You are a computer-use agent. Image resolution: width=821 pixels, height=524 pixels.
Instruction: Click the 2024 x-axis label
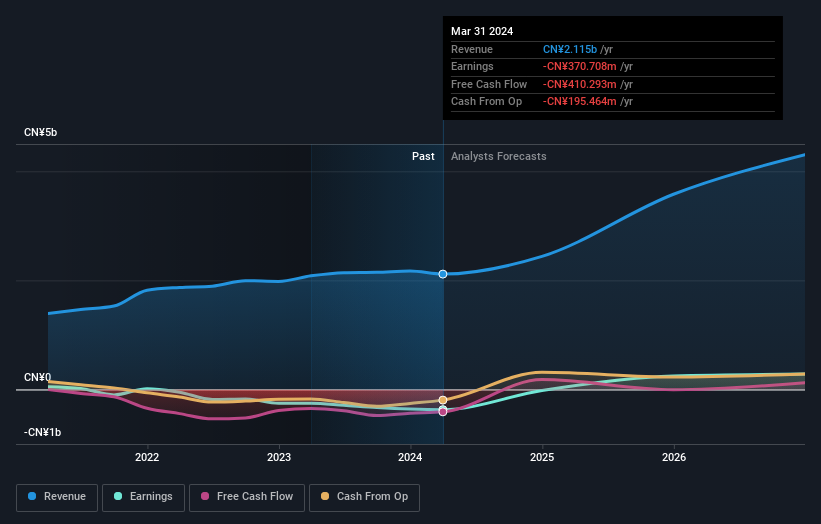(x=410, y=457)
